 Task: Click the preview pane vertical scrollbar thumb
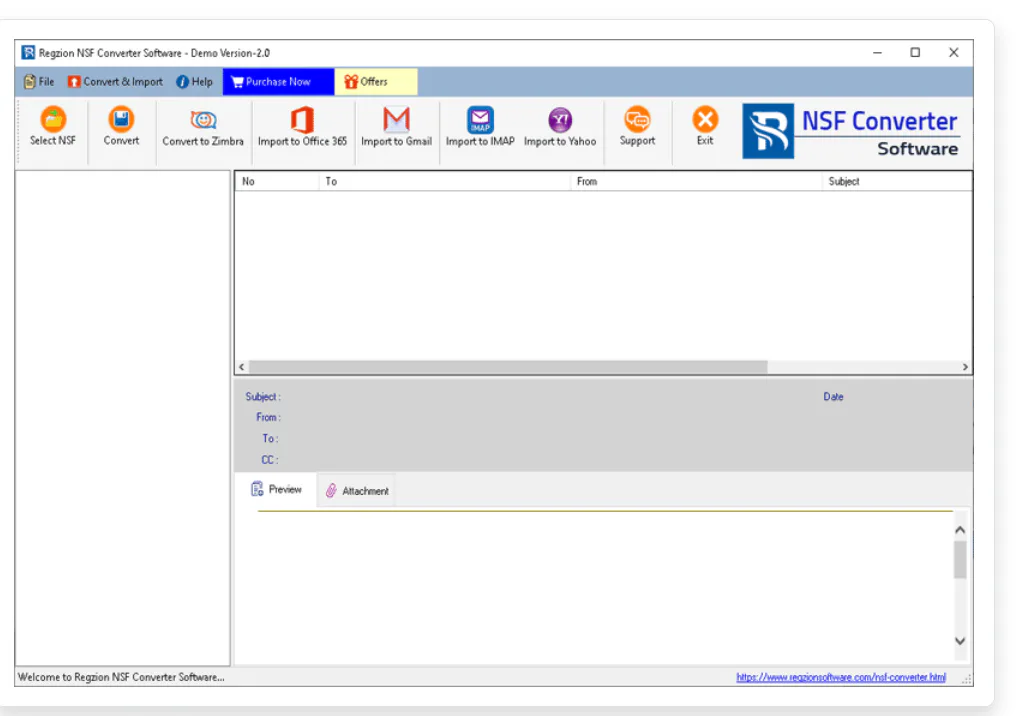click(x=960, y=560)
